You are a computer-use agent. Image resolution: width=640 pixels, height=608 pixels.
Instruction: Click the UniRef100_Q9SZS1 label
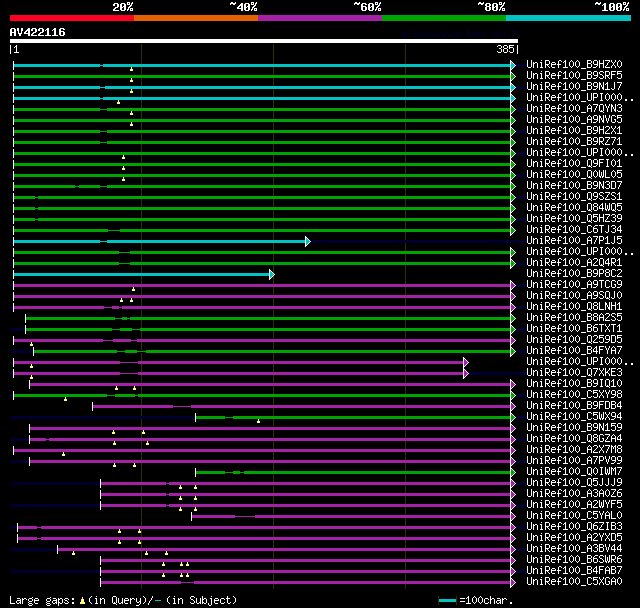(574, 197)
